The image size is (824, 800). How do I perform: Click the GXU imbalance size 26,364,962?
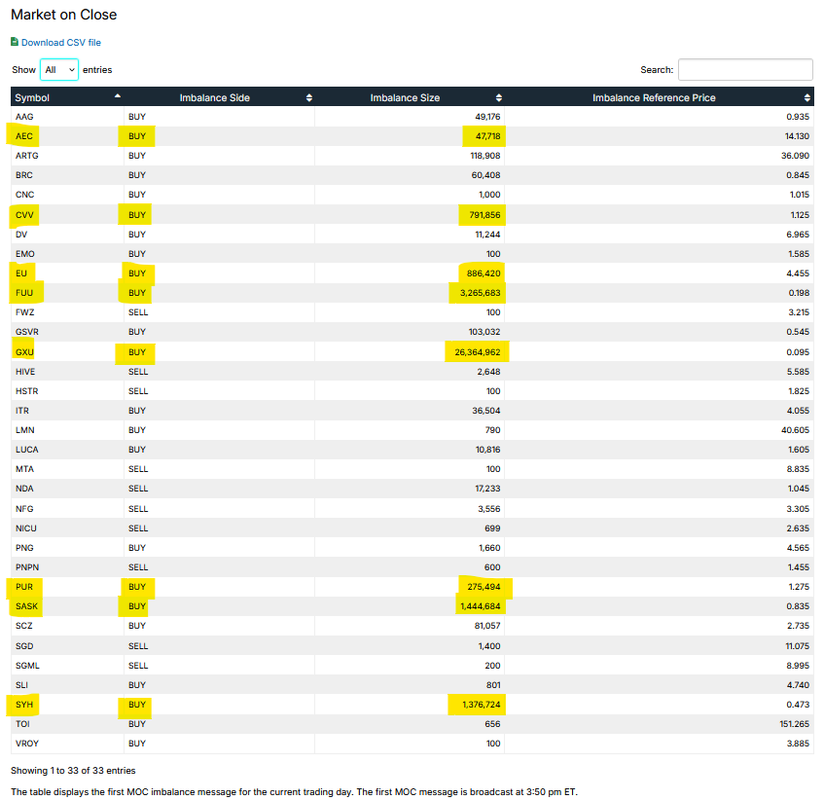click(477, 351)
